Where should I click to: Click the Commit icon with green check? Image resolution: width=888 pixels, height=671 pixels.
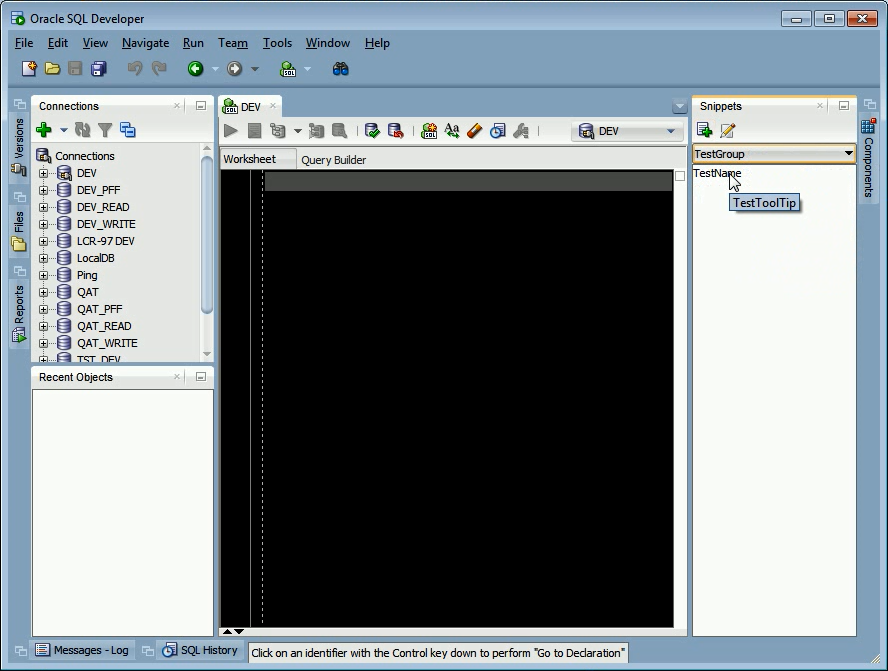(372, 131)
